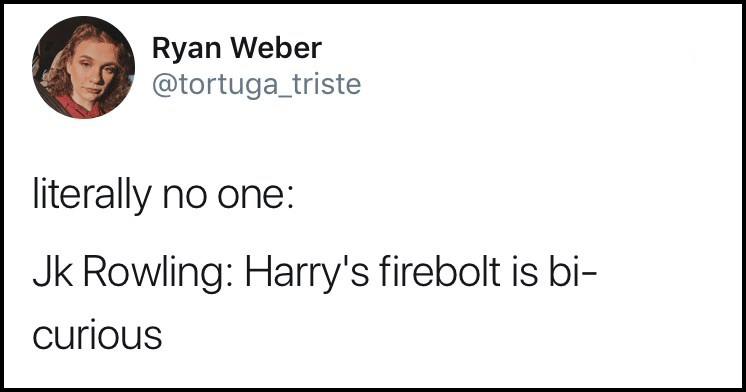This screenshot has width=746, height=392.
Task: Open the @tortuga_triste handle link
Action: pos(256,85)
